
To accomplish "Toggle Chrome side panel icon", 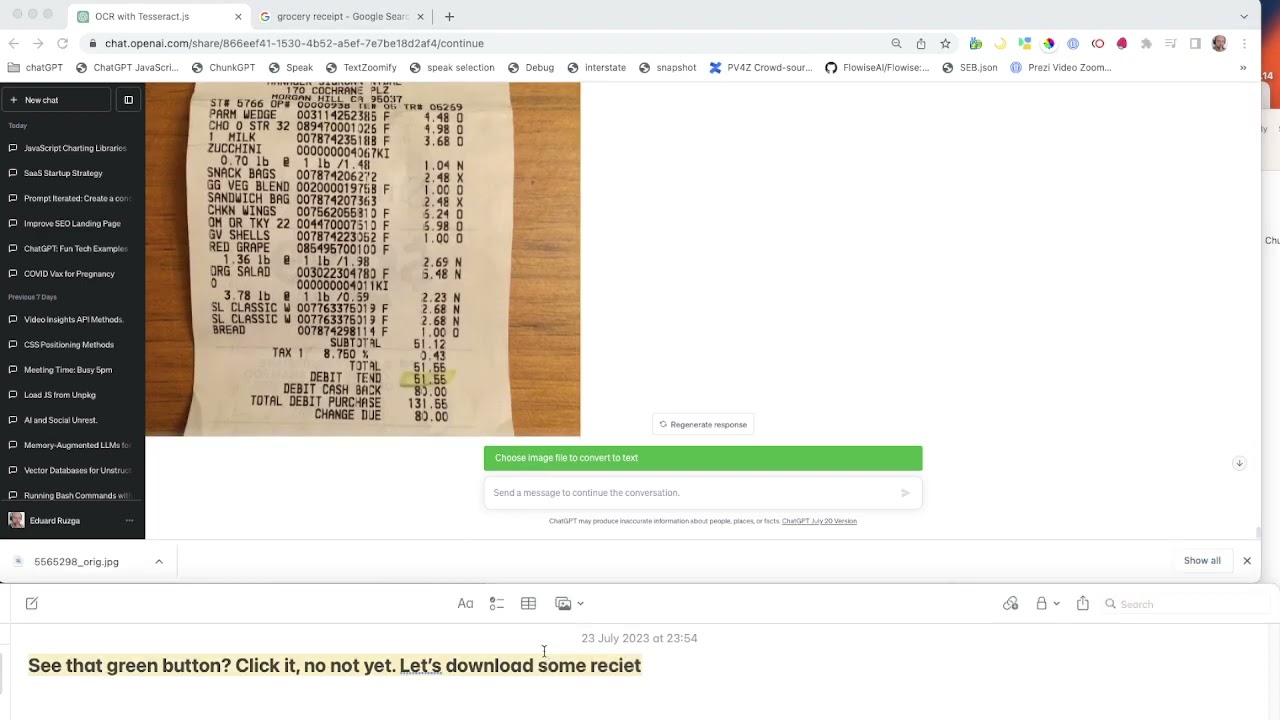I will 1195,43.
